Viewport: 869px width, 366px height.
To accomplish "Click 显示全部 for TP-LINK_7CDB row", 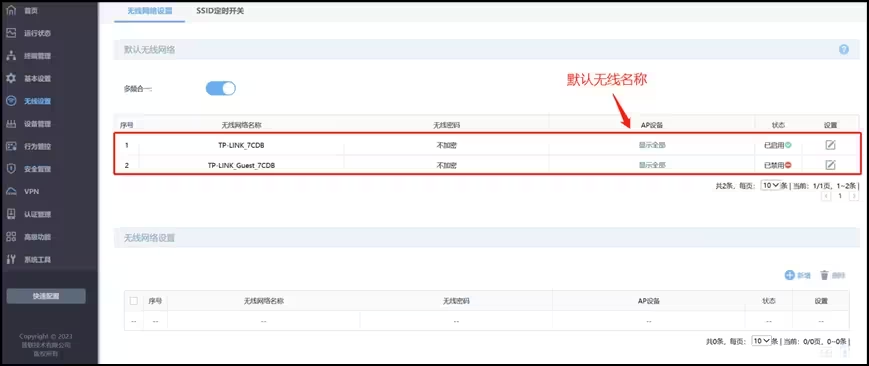I will point(652,145).
